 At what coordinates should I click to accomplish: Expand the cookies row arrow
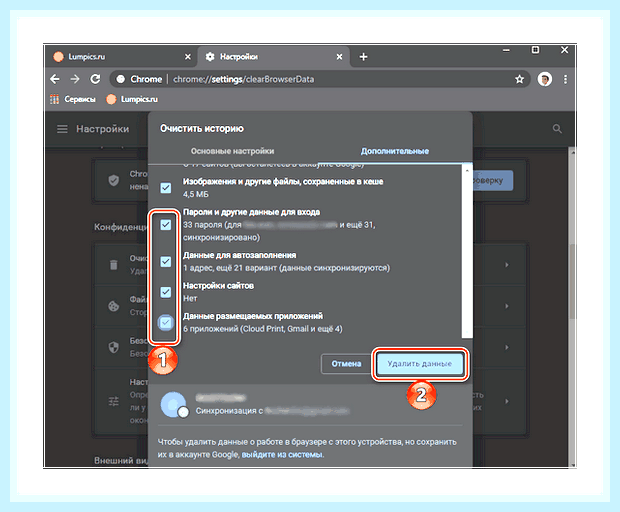coord(507,306)
